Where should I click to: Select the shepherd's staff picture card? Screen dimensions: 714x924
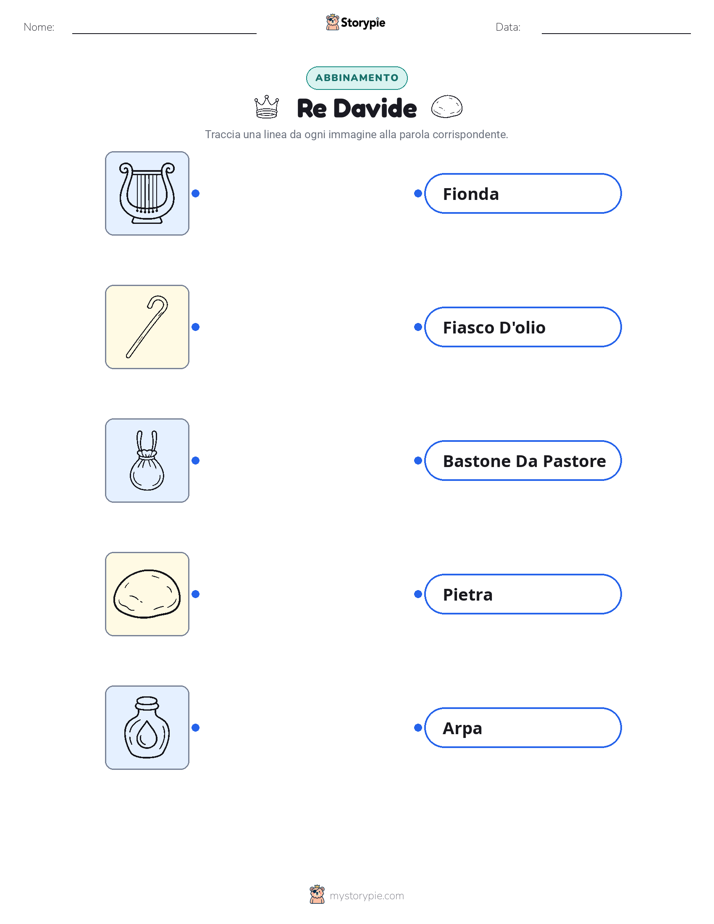click(147, 327)
